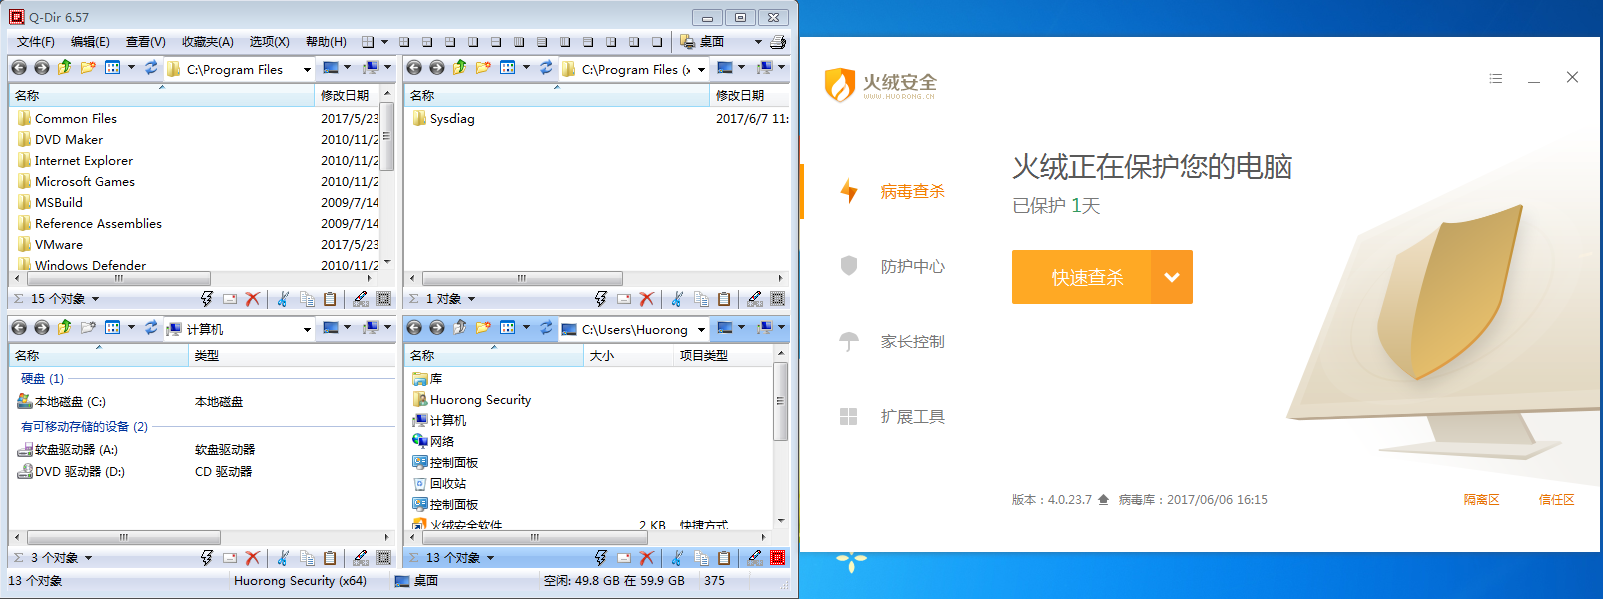Click delete X icon under Sysdiag pane

click(x=647, y=298)
